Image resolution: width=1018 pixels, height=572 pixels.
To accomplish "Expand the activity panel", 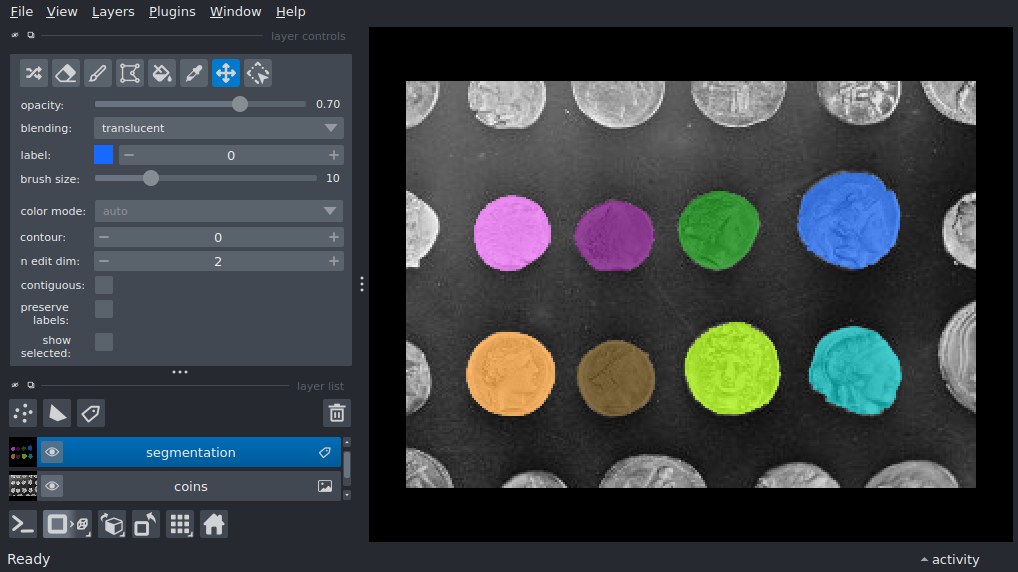I will [x=950, y=559].
